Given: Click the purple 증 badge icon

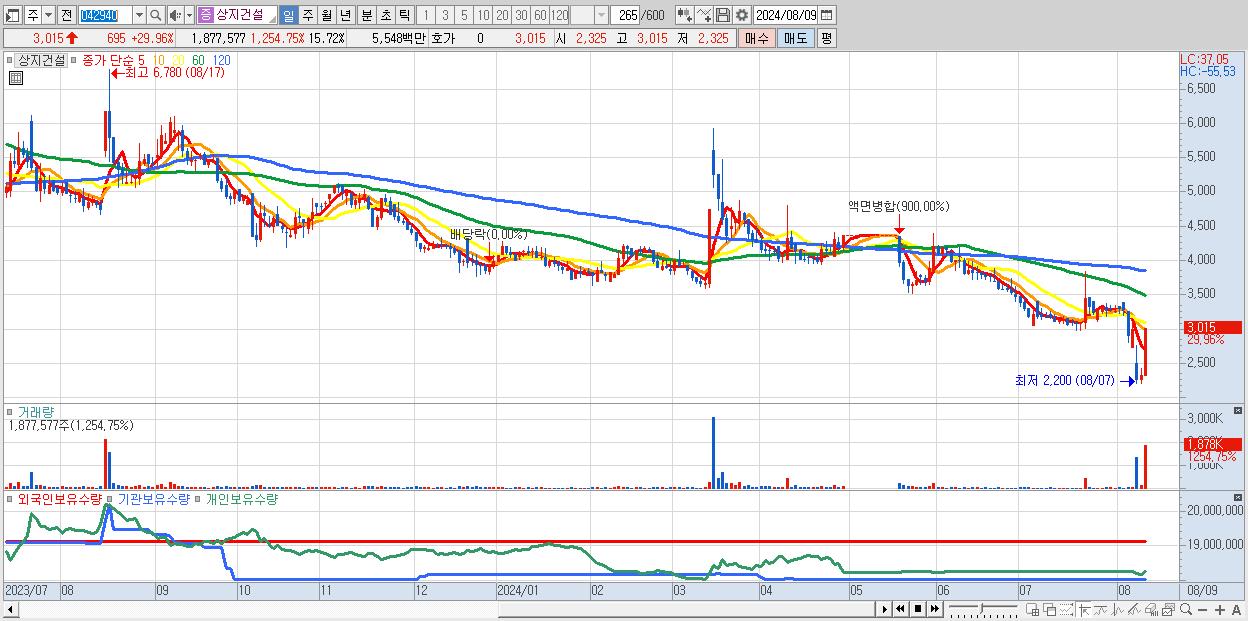Looking at the screenshot, I should tap(205, 15).
